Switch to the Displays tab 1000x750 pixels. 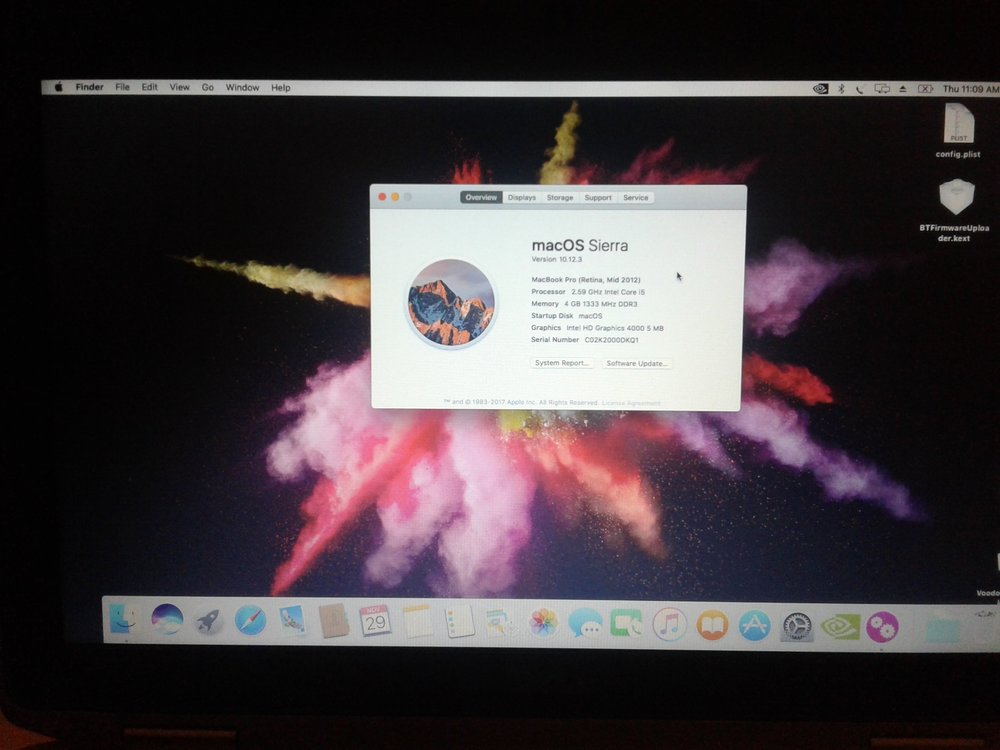522,198
